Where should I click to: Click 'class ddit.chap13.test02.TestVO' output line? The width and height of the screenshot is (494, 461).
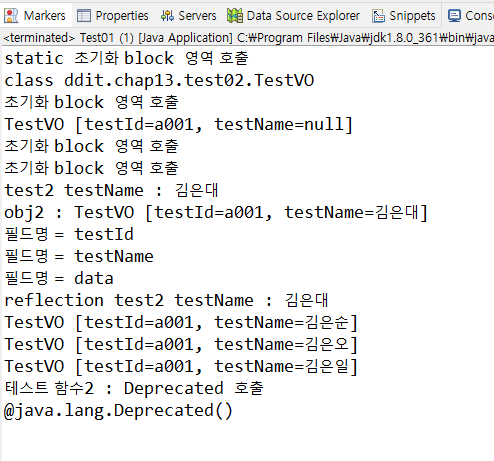[x=159, y=80]
